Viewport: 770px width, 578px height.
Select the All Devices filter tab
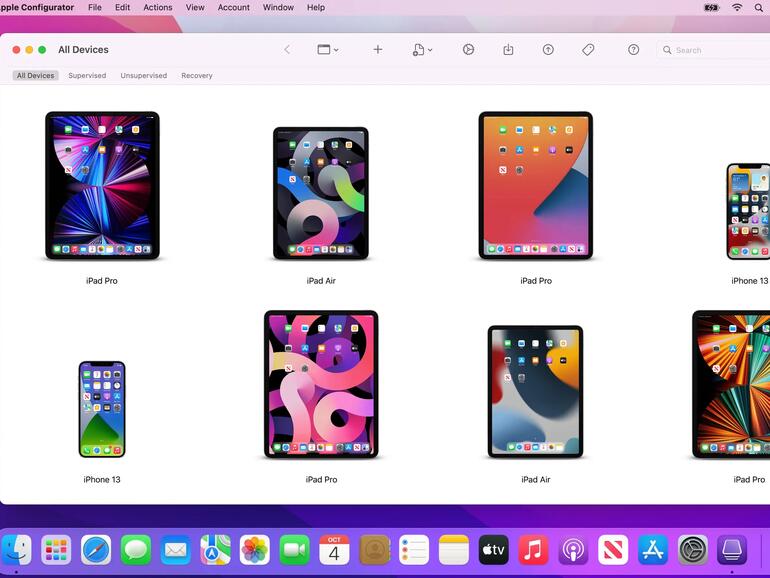point(35,76)
